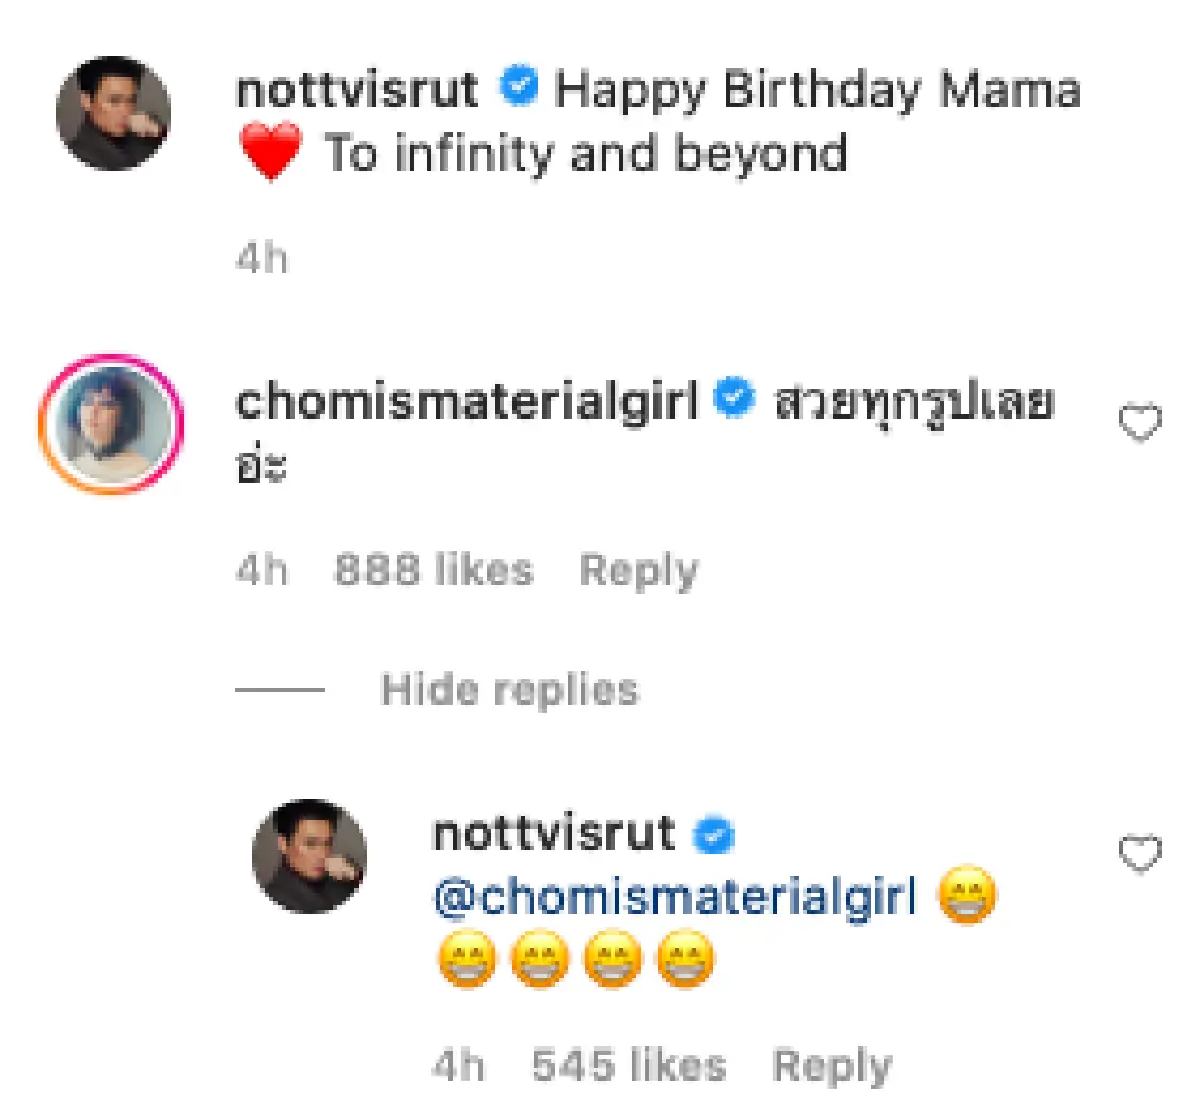Click the verified badge next to chomismaterialgirl
Viewport: 1200px width, 1119px height.
point(734,400)
